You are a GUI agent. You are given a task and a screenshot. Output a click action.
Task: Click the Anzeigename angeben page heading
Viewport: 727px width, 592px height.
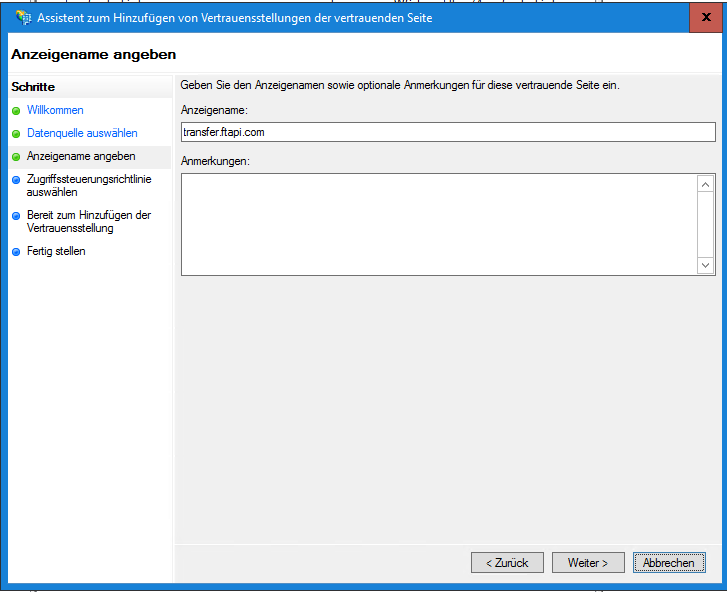coord(94,55)
